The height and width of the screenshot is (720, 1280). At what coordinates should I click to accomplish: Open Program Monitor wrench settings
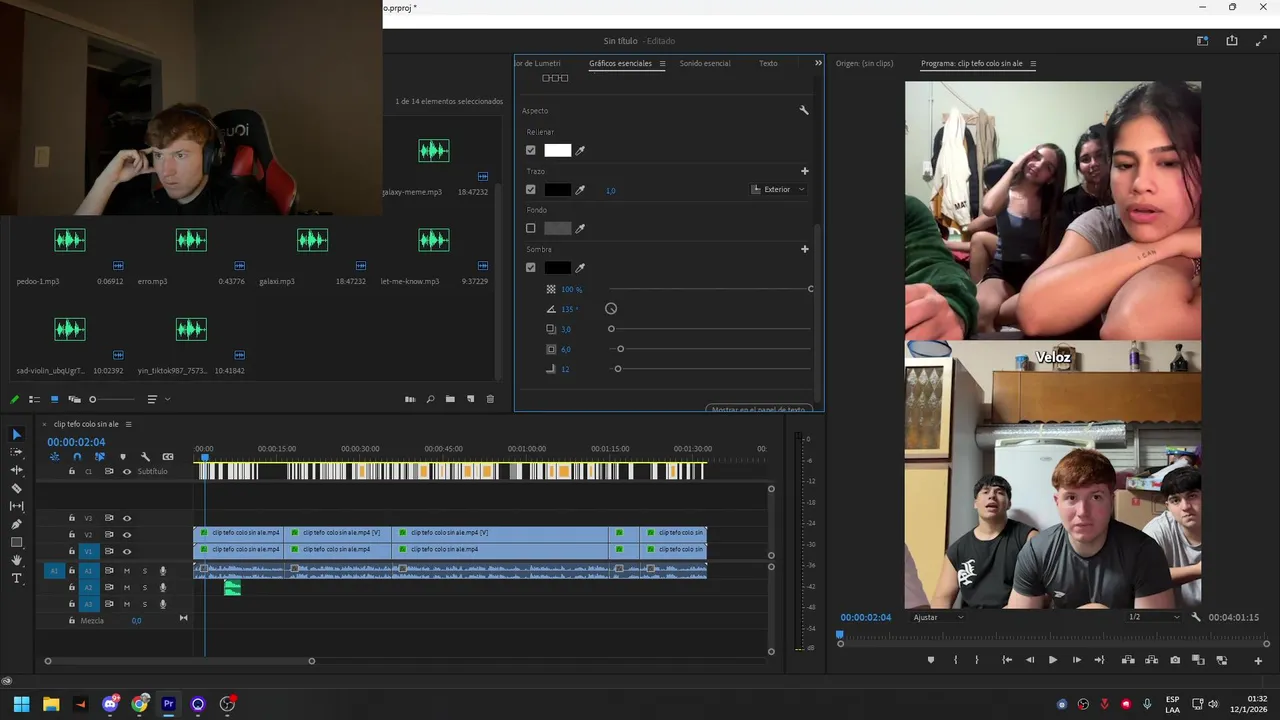[x=1196, y=617]
